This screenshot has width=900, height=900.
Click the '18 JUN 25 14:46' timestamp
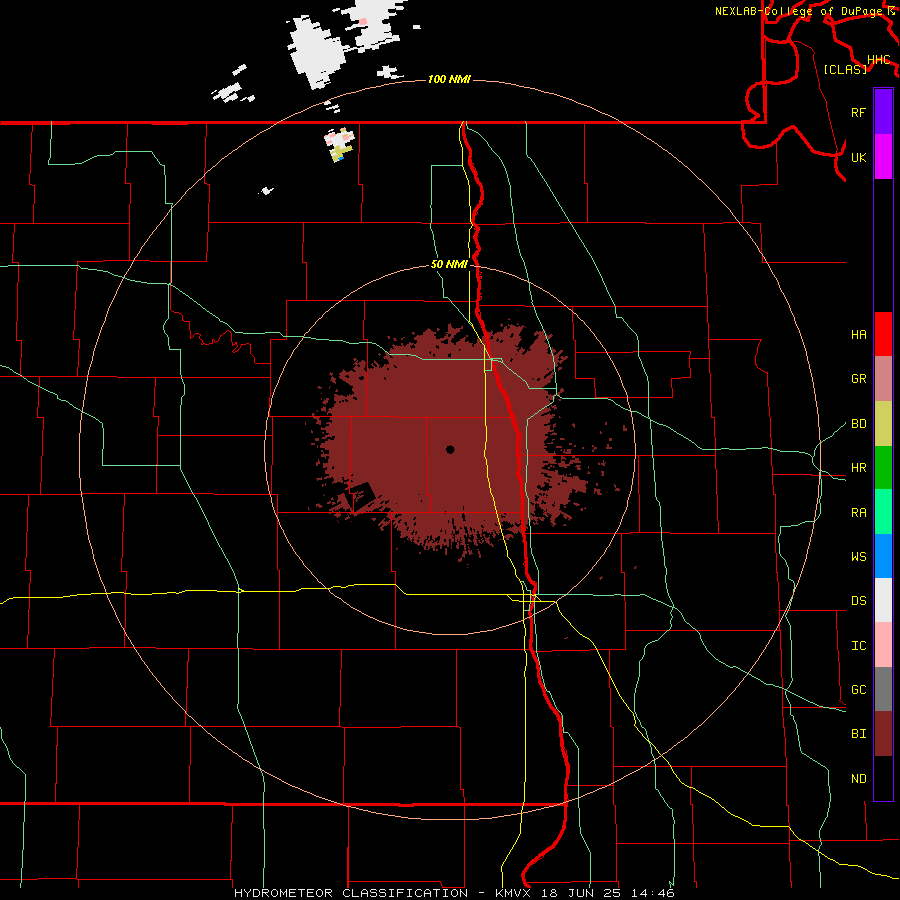(607, 893)
